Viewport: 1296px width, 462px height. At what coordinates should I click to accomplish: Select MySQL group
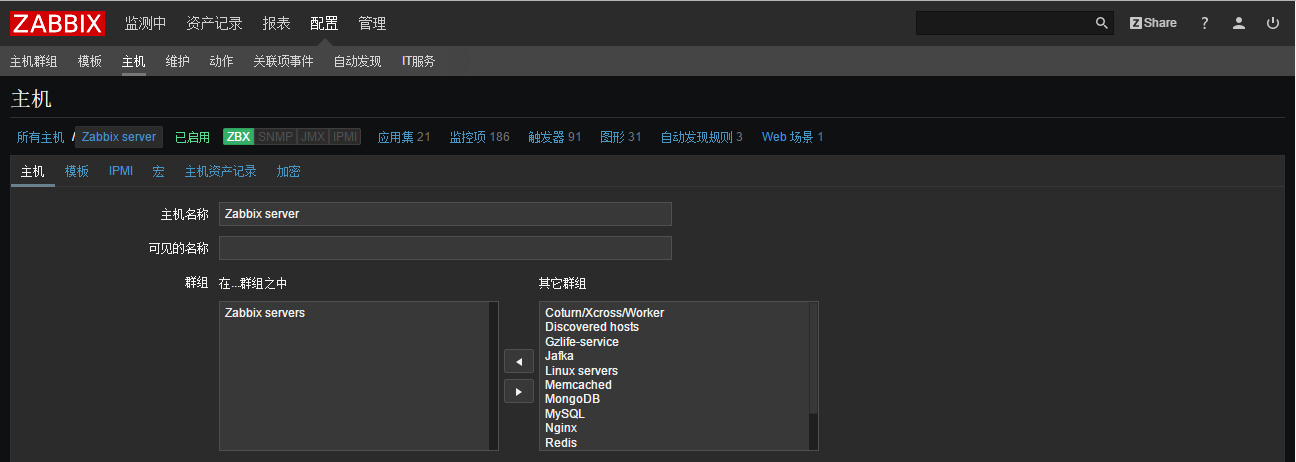point(565,414)
